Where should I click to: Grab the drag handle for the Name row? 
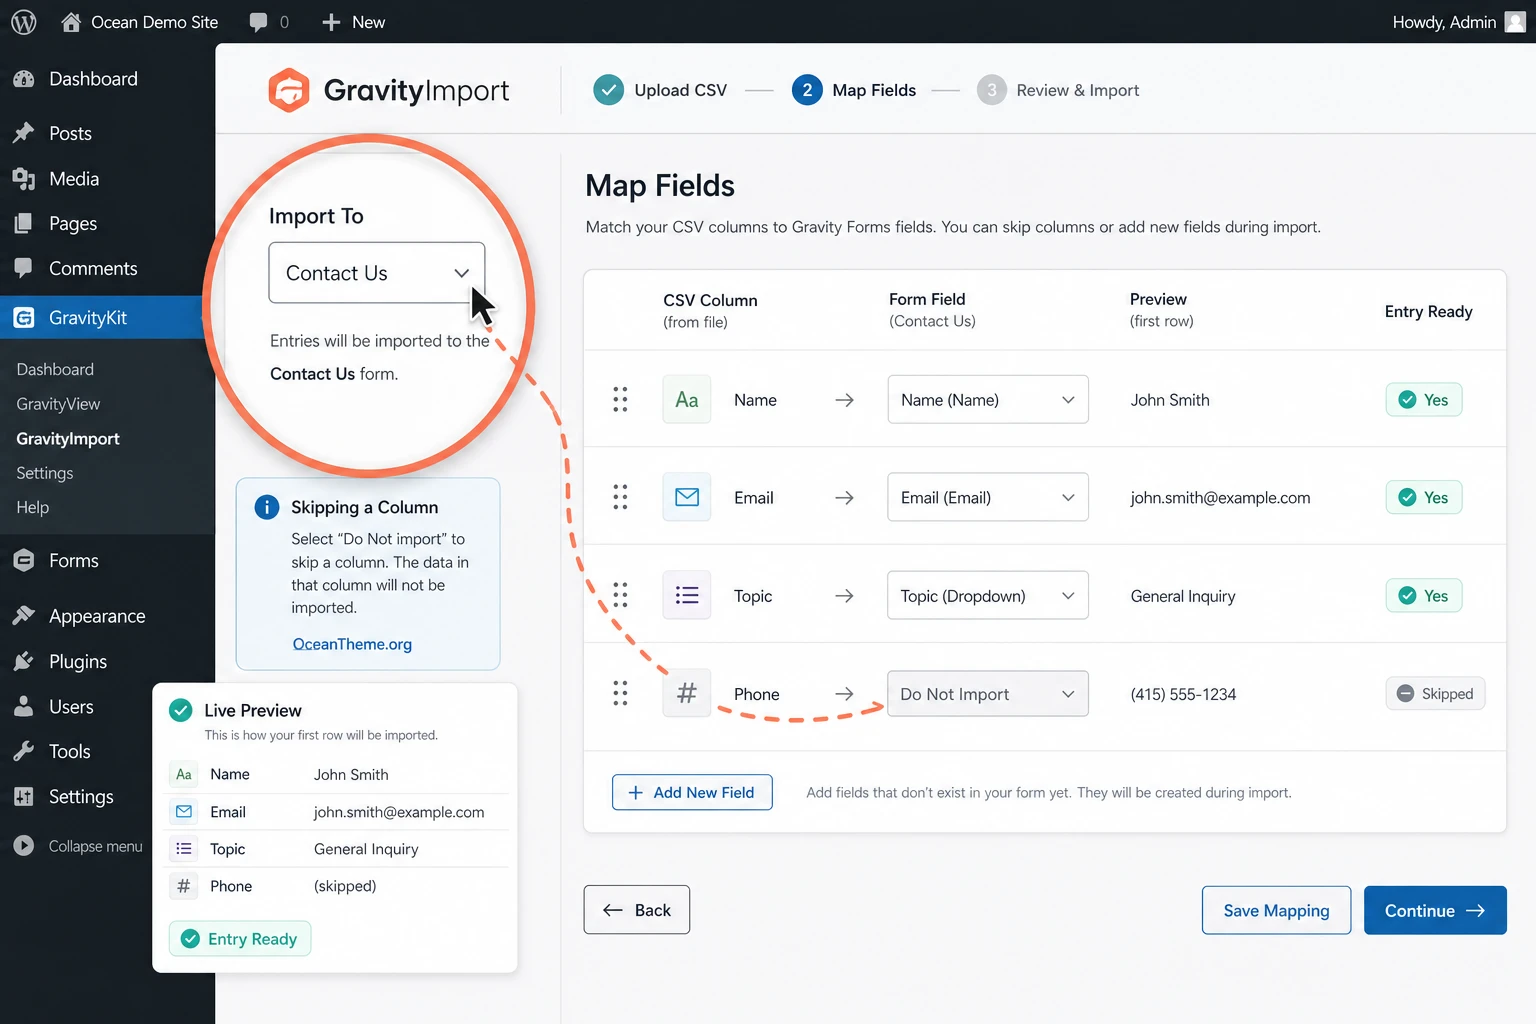(620, 400)
